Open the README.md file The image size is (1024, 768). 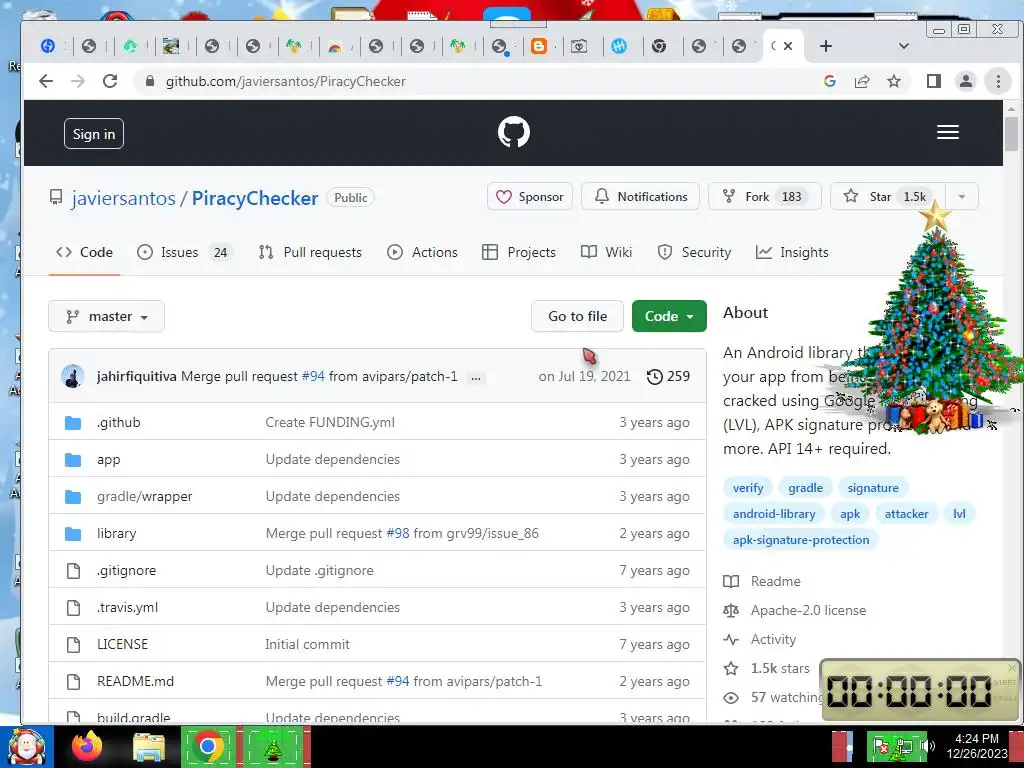coord(135,681)
